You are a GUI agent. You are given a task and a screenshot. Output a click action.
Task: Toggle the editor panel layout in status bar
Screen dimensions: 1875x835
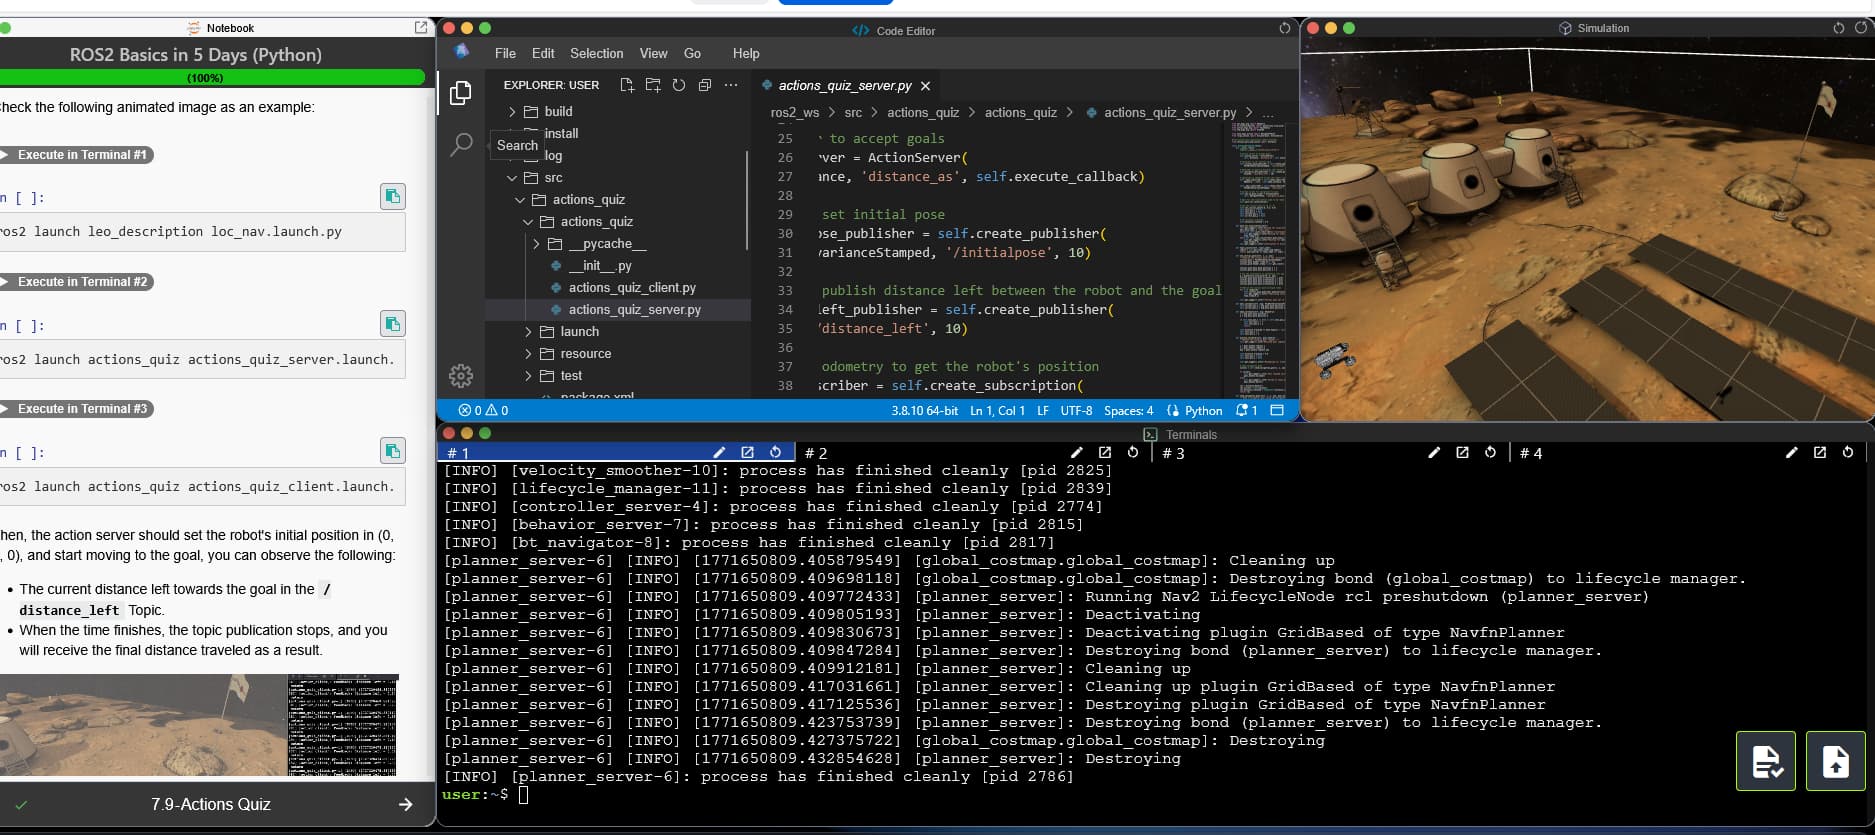pyautogui.click(x=1277, y=410)
